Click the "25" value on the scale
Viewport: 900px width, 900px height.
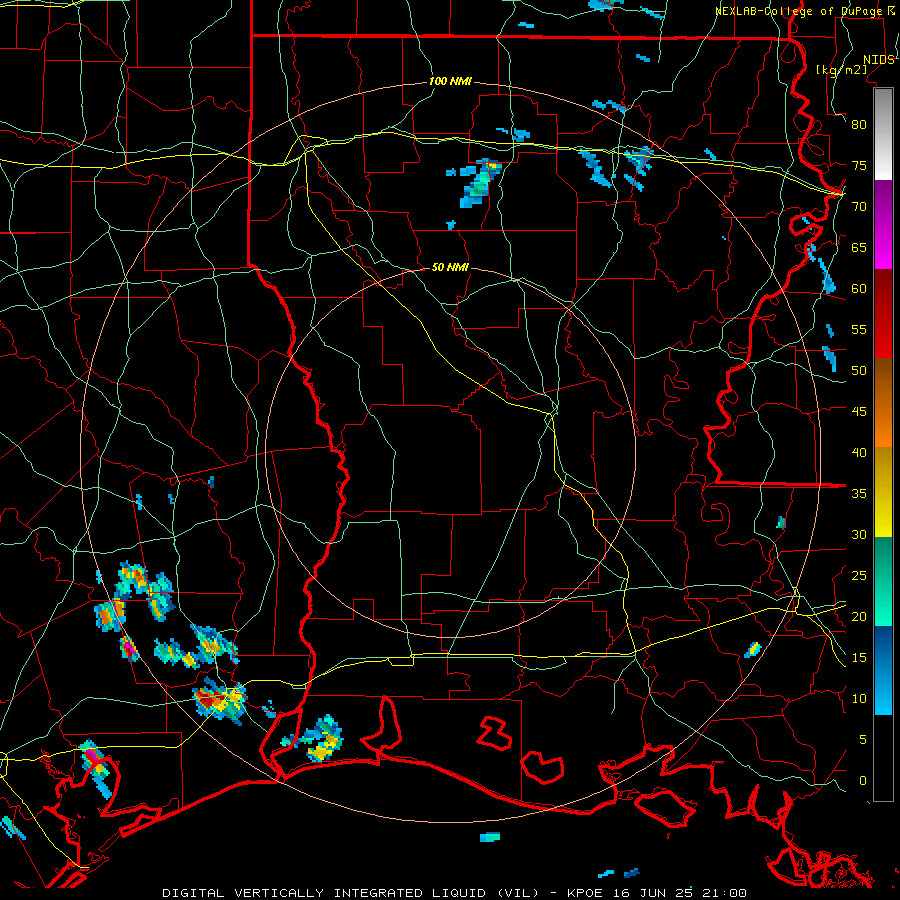pos(859,576)
